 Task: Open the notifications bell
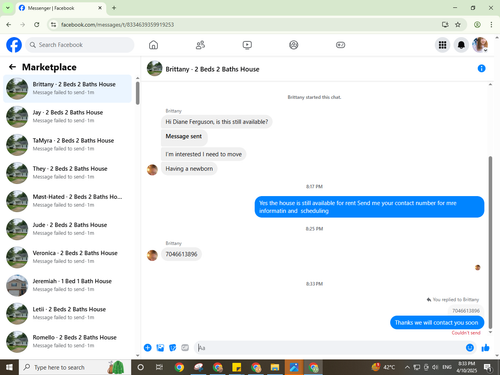(461, 45)
